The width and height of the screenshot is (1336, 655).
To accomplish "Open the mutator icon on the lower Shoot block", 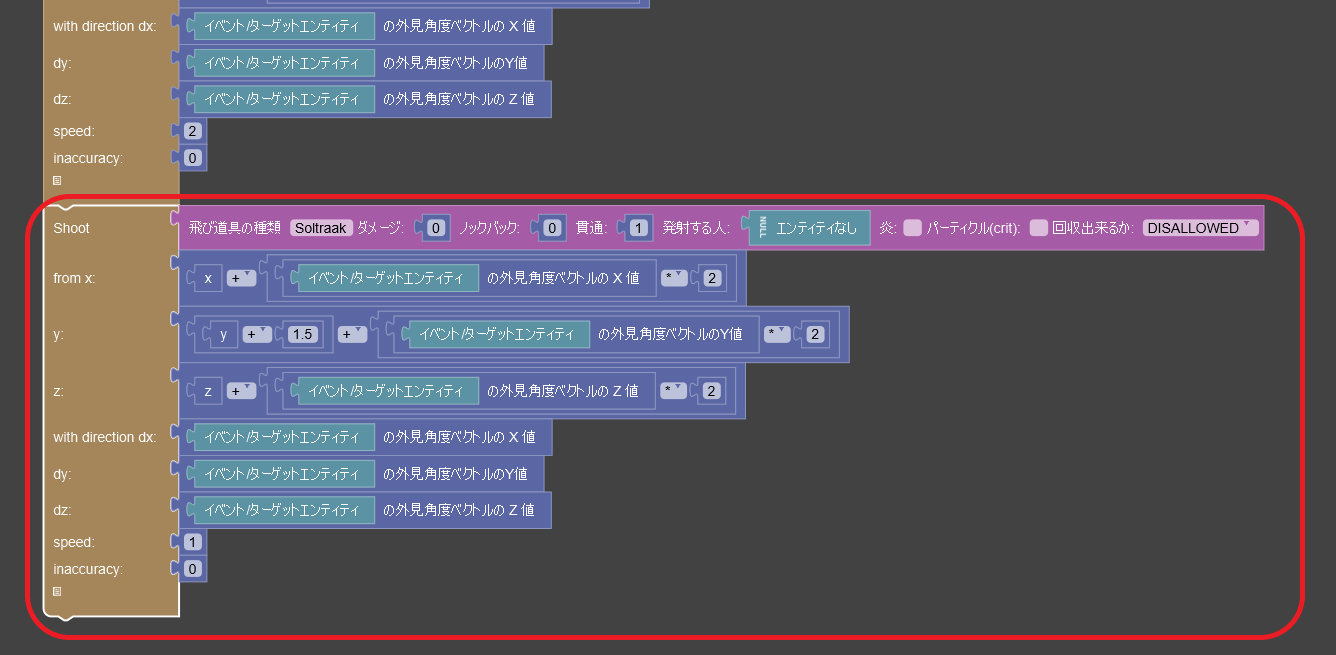I will point(57,592).
